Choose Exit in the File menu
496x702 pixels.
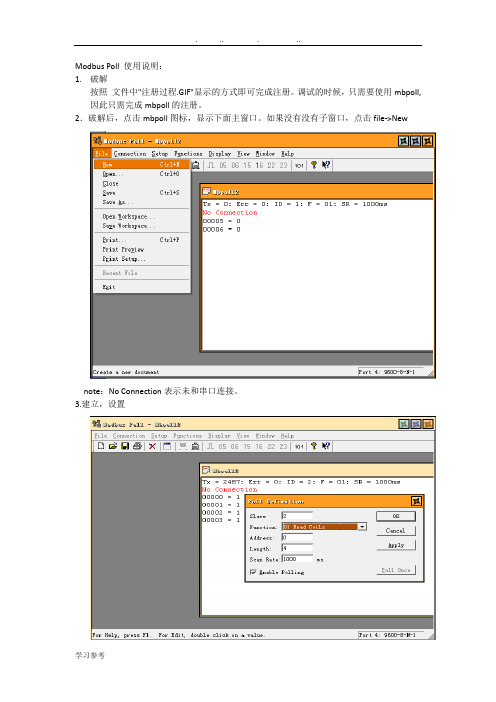[142, 287]
